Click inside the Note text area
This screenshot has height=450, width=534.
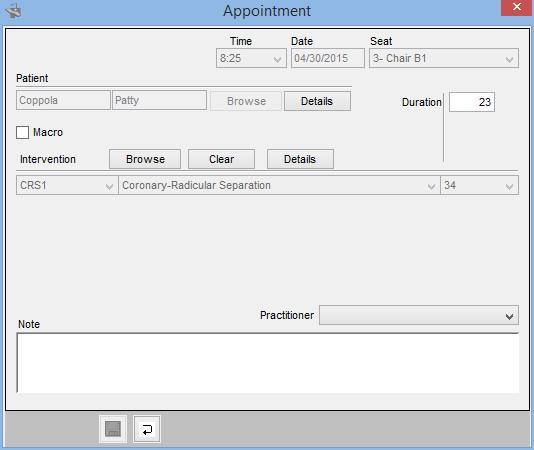268,363
